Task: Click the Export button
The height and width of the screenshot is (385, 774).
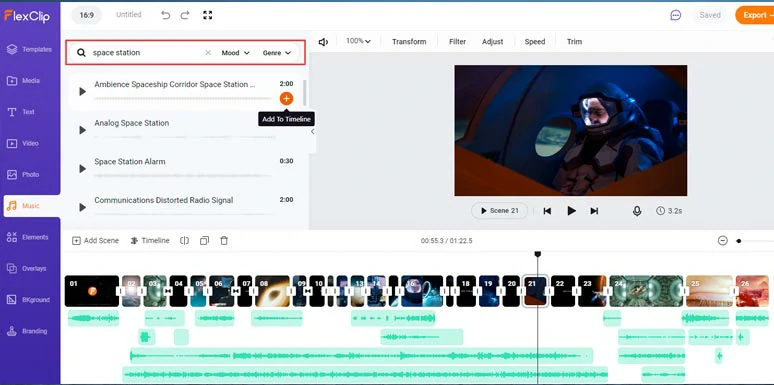Action: pyautogui.click(x=755, y=15)
